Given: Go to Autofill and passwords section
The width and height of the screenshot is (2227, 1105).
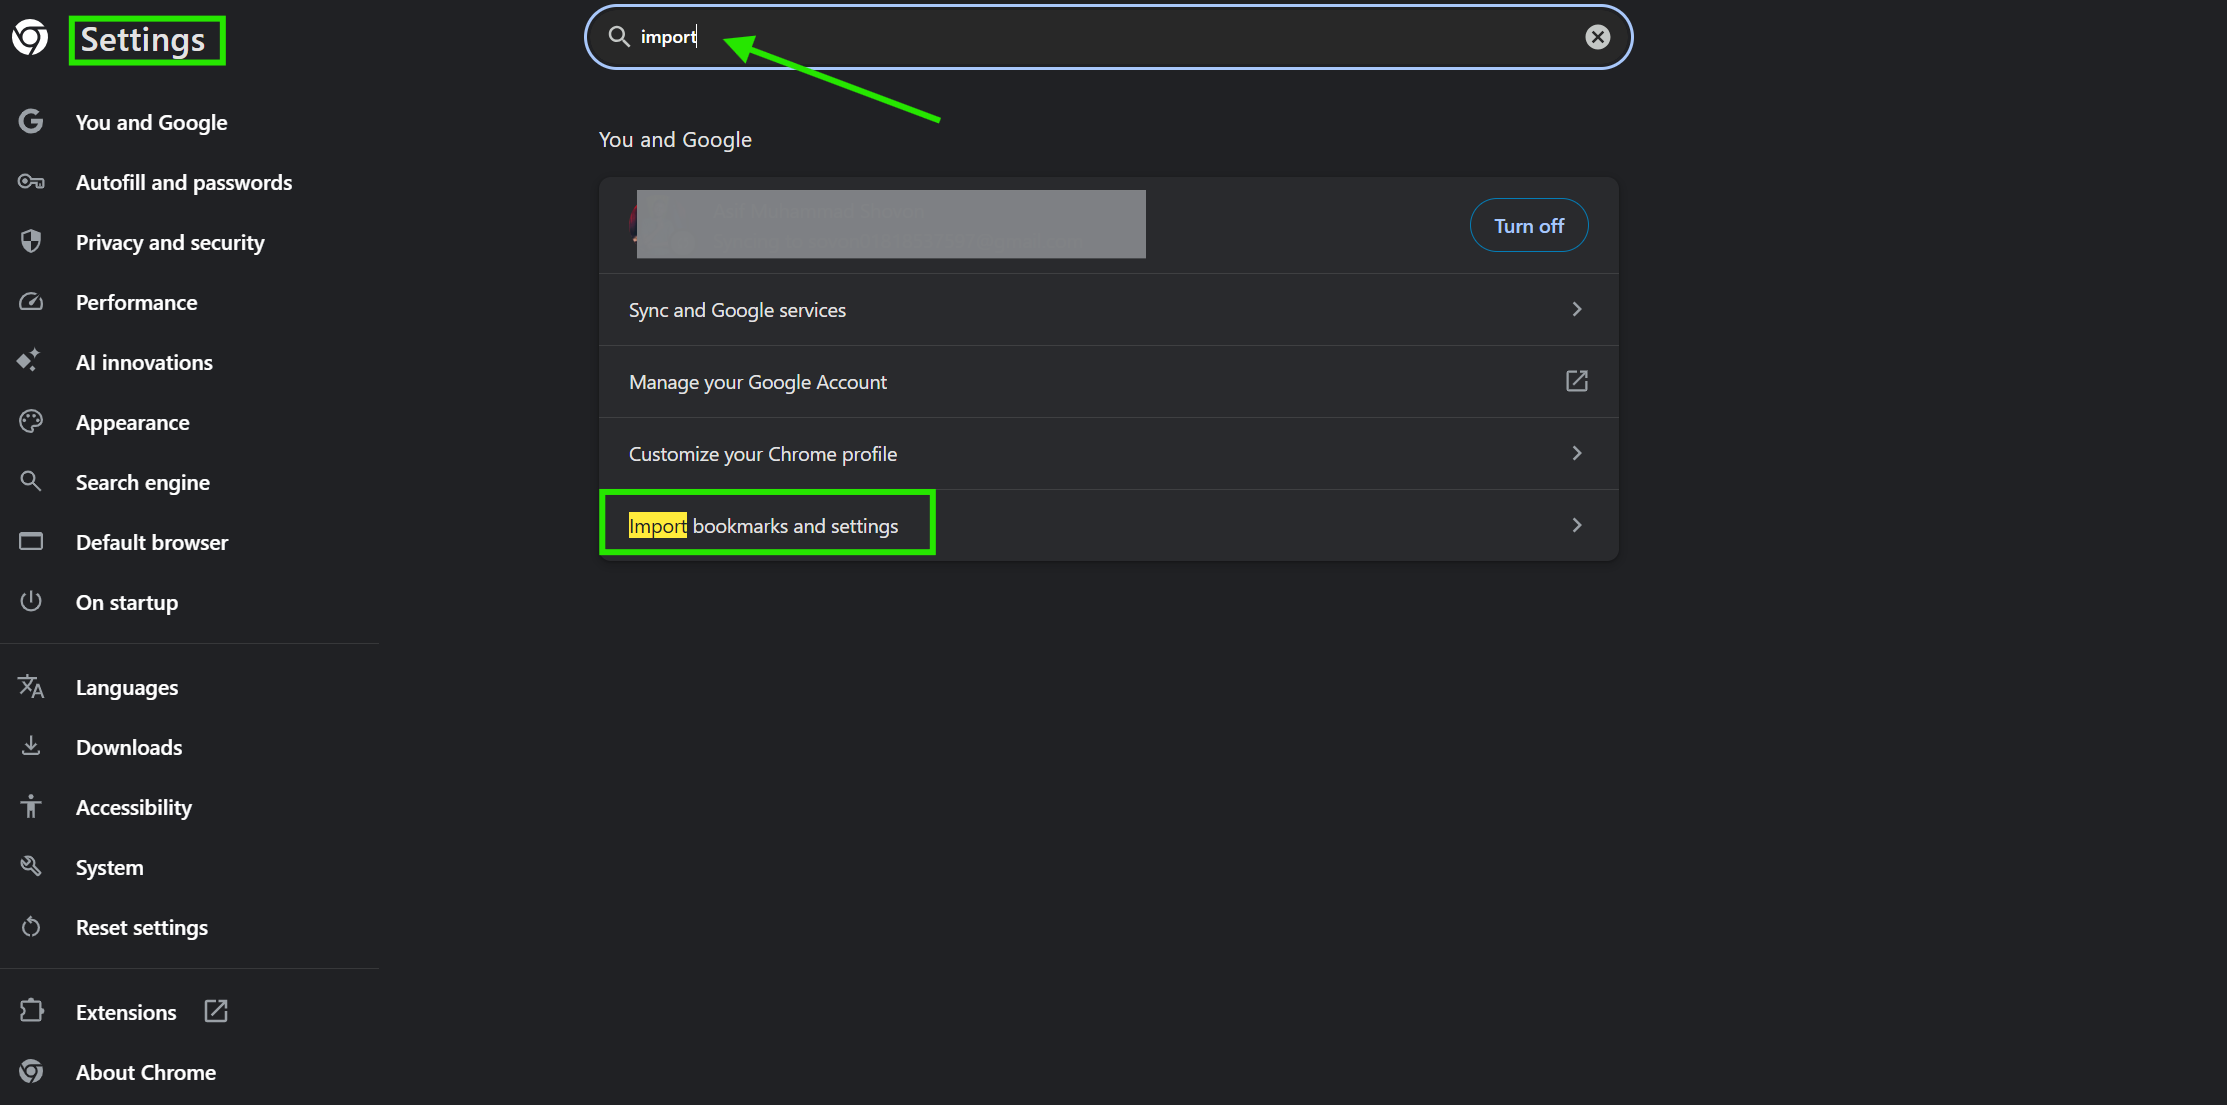Looking at the screenshot, I should (184, 183).
